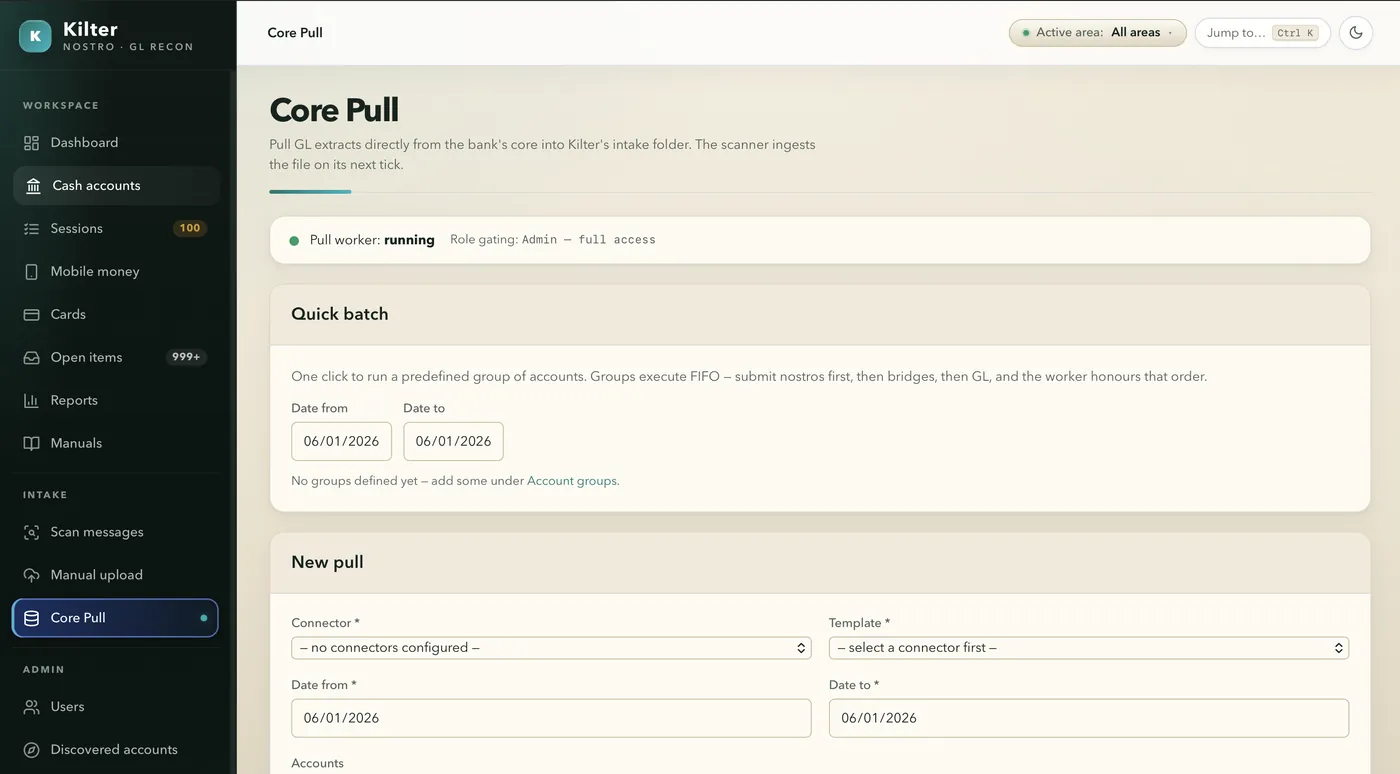Click the Scan messages icon
Viewport: 1400px width, 774px height.
32,533
